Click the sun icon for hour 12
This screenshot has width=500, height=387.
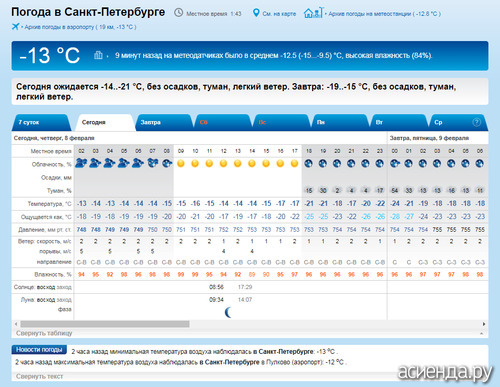coord(224,163)
